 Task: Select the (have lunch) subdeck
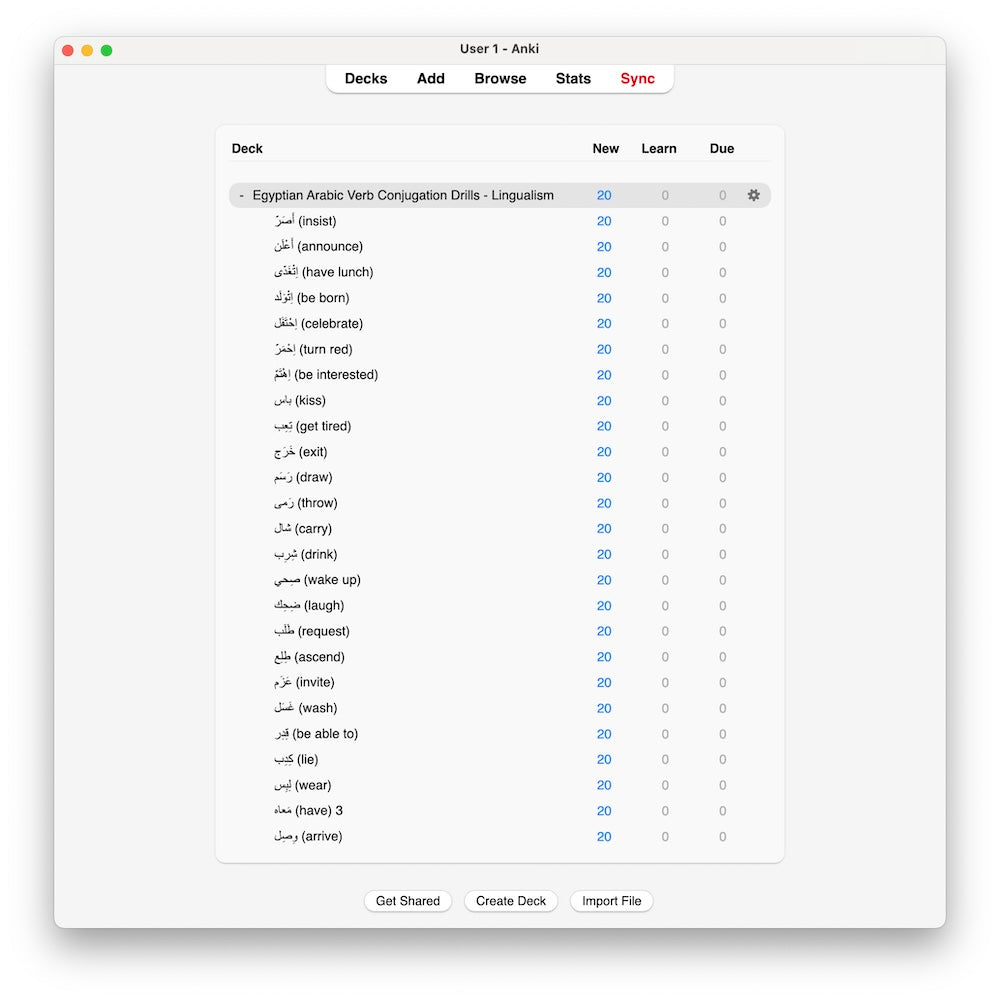(x=323, y=272)
